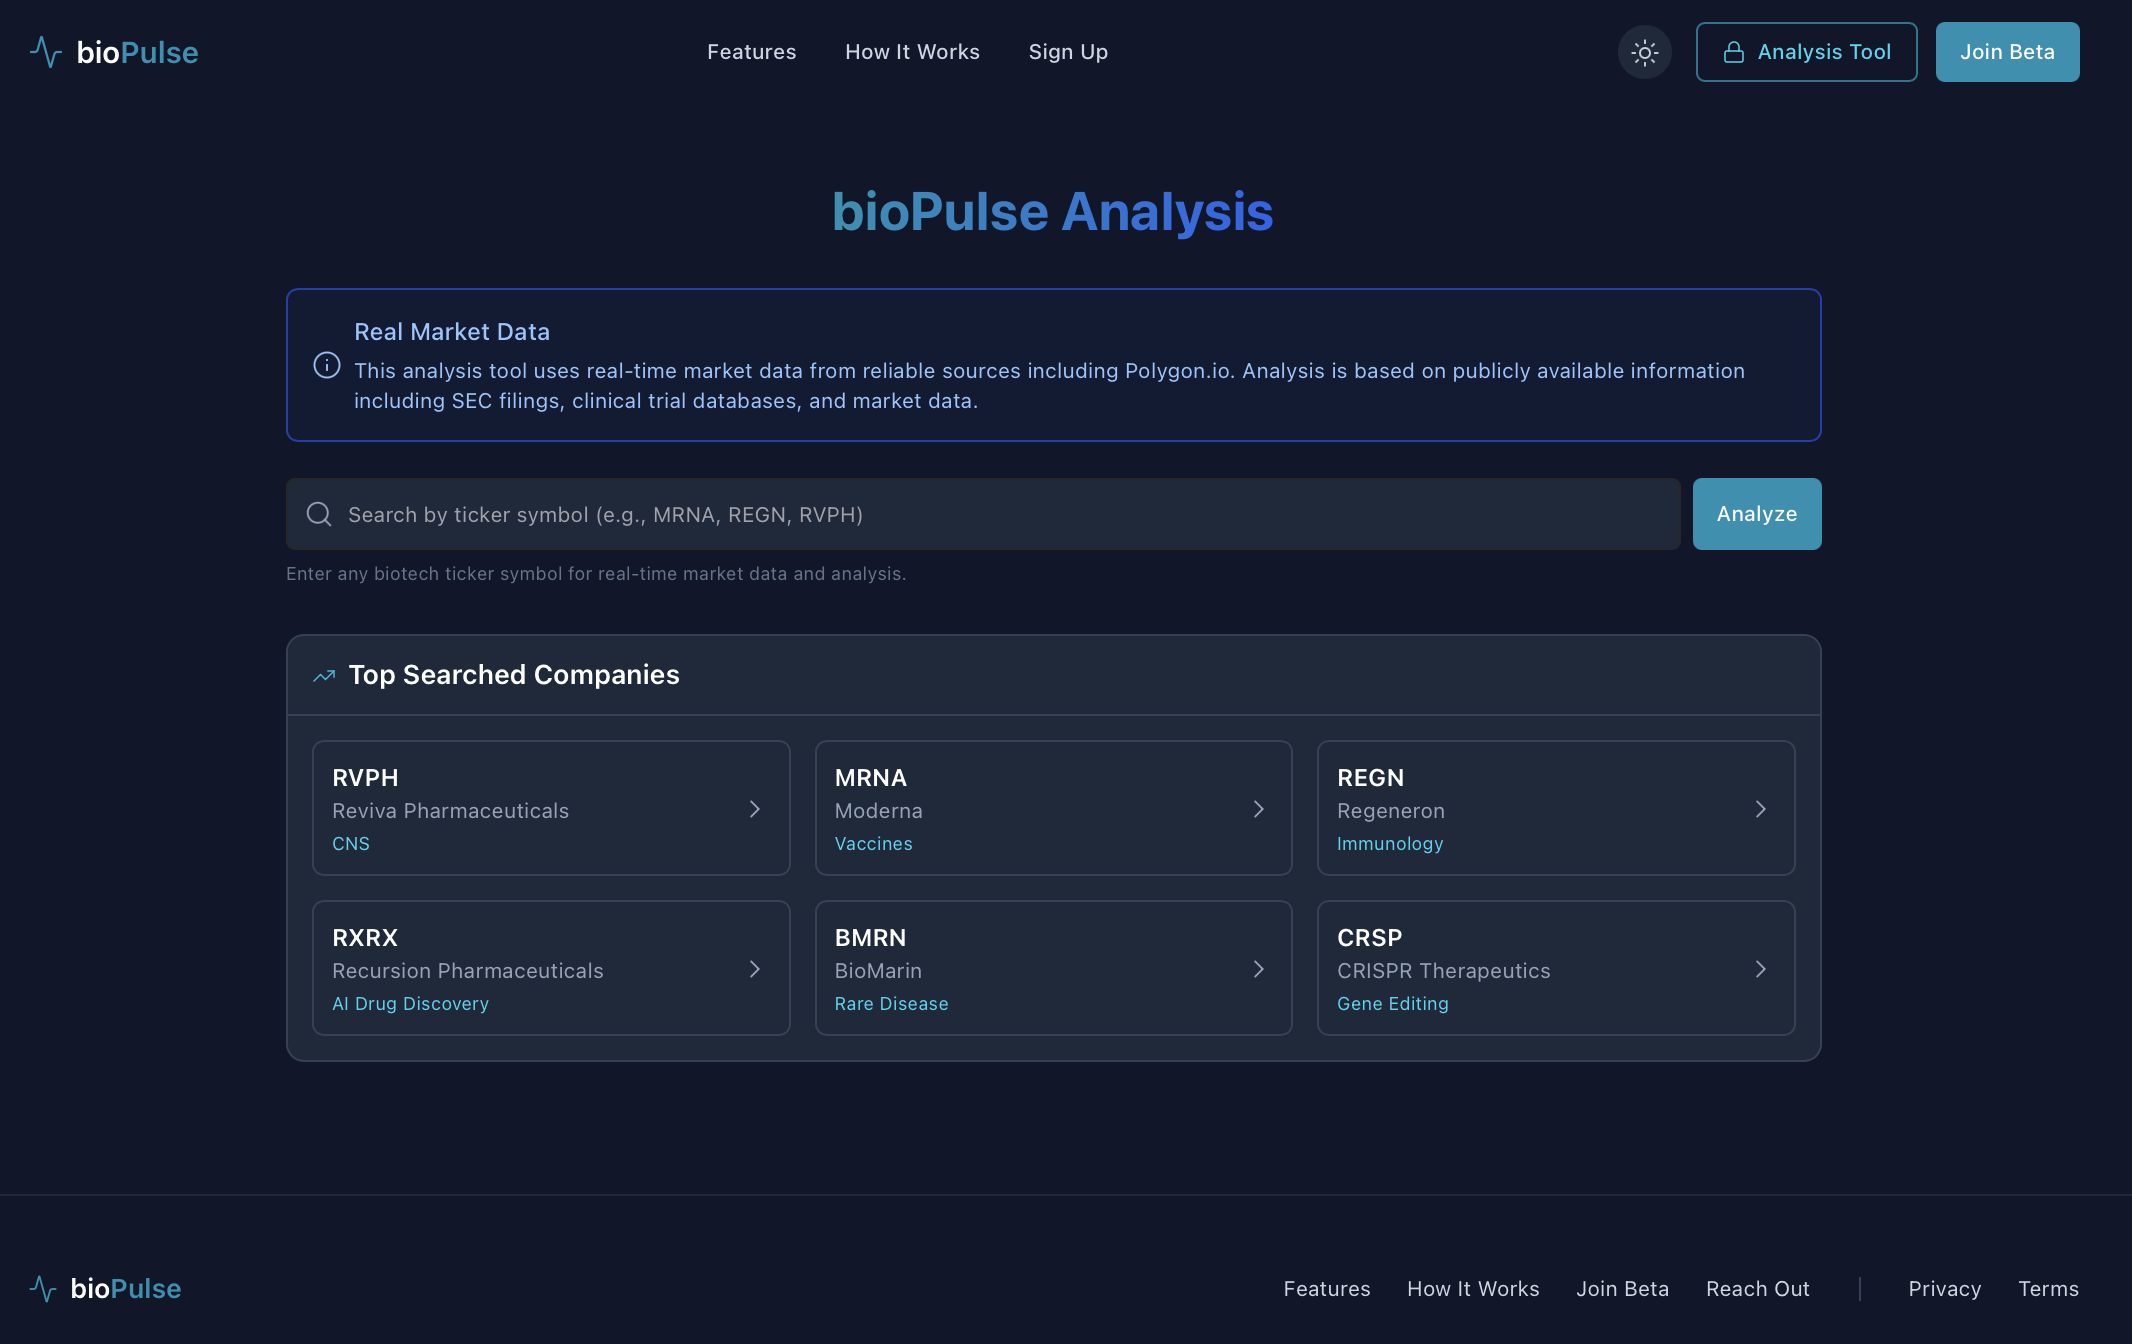2132x1344 pixels.
Task: Click the Real Market Data heading
Action: pyautogui.click(x=452, y=332)
